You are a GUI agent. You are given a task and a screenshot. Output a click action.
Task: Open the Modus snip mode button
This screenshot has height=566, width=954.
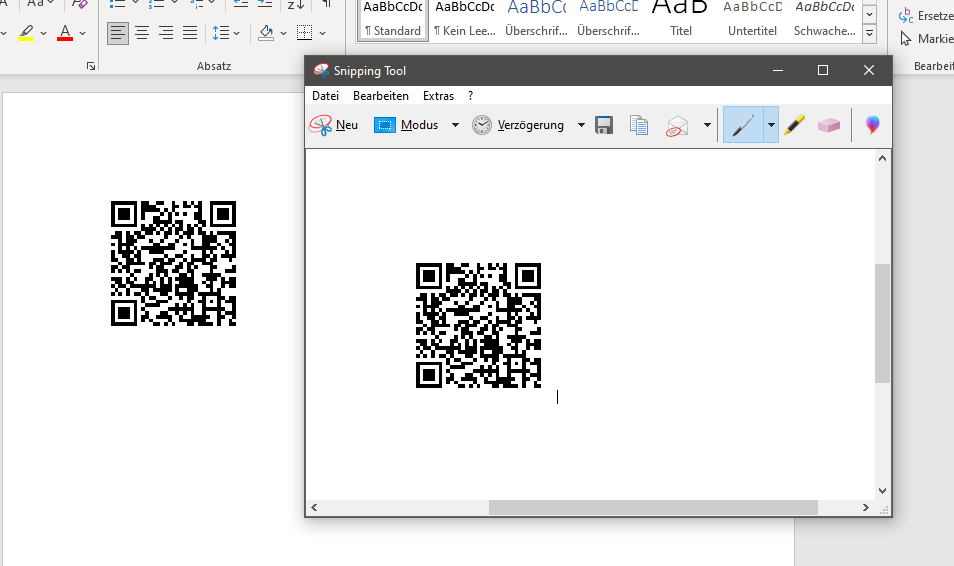pos(406,125)
